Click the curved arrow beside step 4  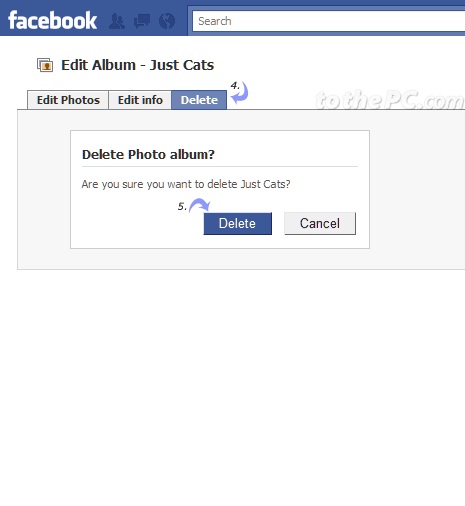tap(240, 93)
